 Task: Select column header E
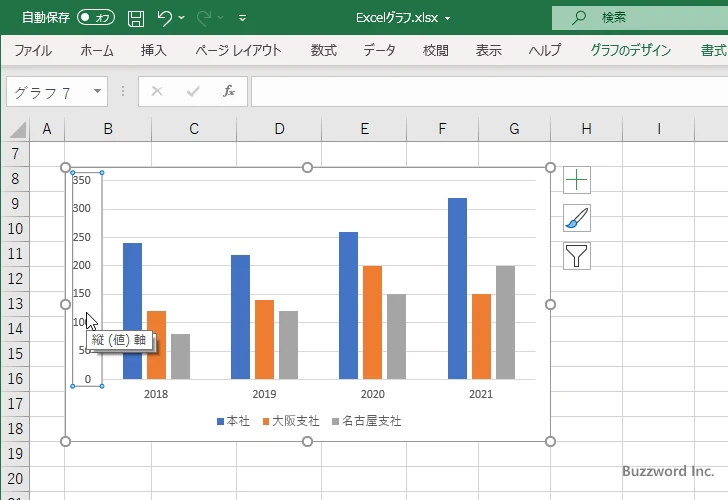tap(364, 129)
